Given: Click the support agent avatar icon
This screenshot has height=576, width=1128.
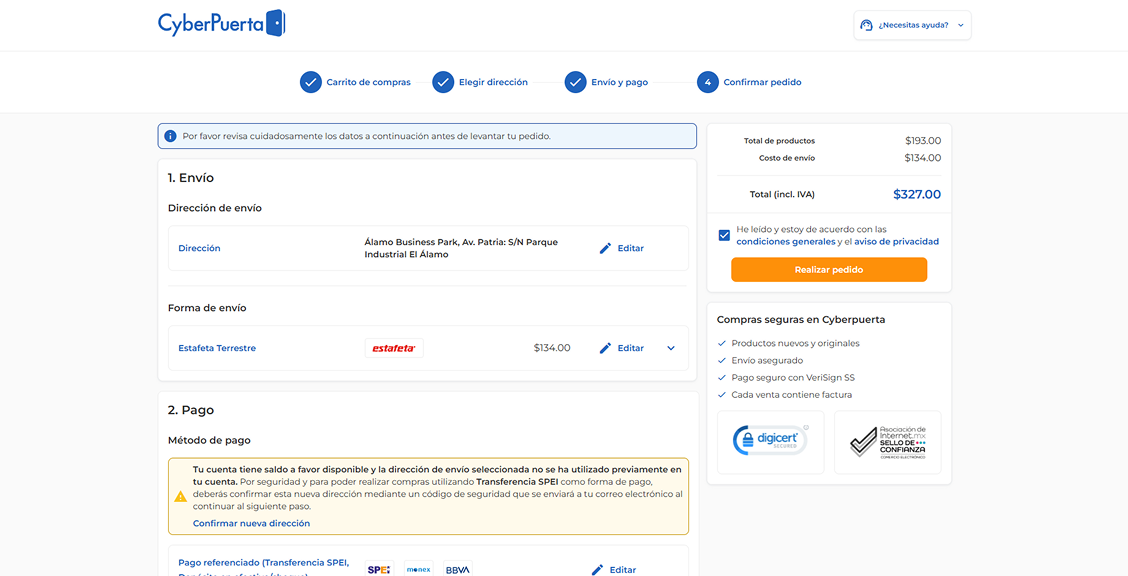Looking at the screenshot, I should point(865,24).
